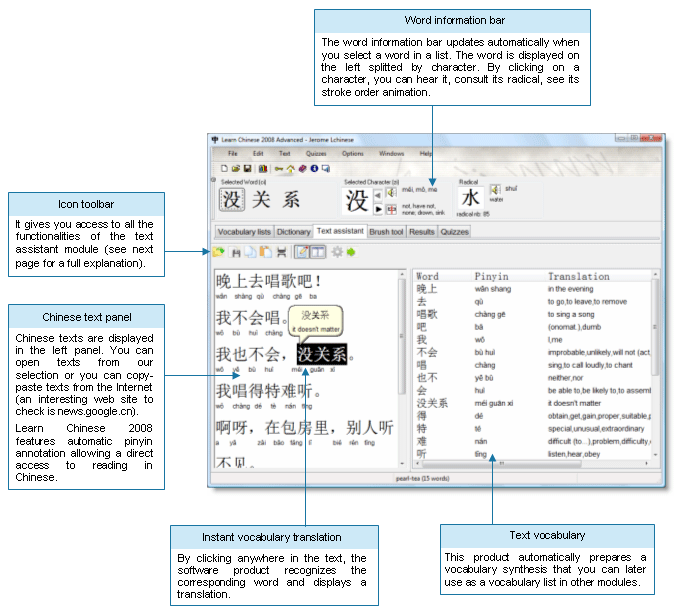The width and height of the screenshot is (680, 613).
Task: Select the Text assistant tab
Action: point(340,231)
